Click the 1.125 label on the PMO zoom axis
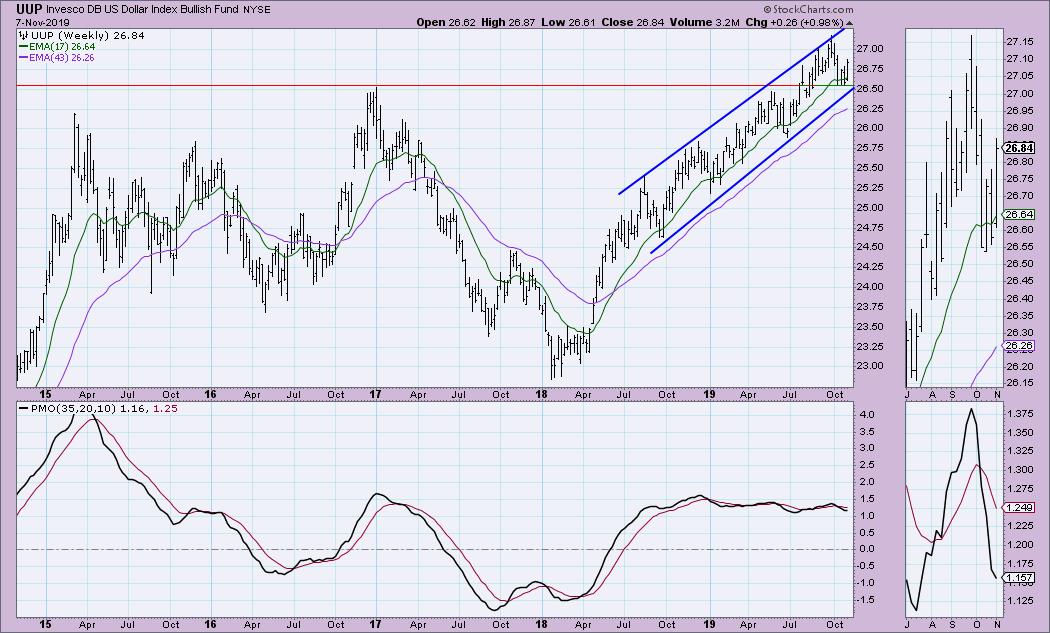Image resolution: width=1050 pixels, height=633 pixels. click(x=1019, y=601)
